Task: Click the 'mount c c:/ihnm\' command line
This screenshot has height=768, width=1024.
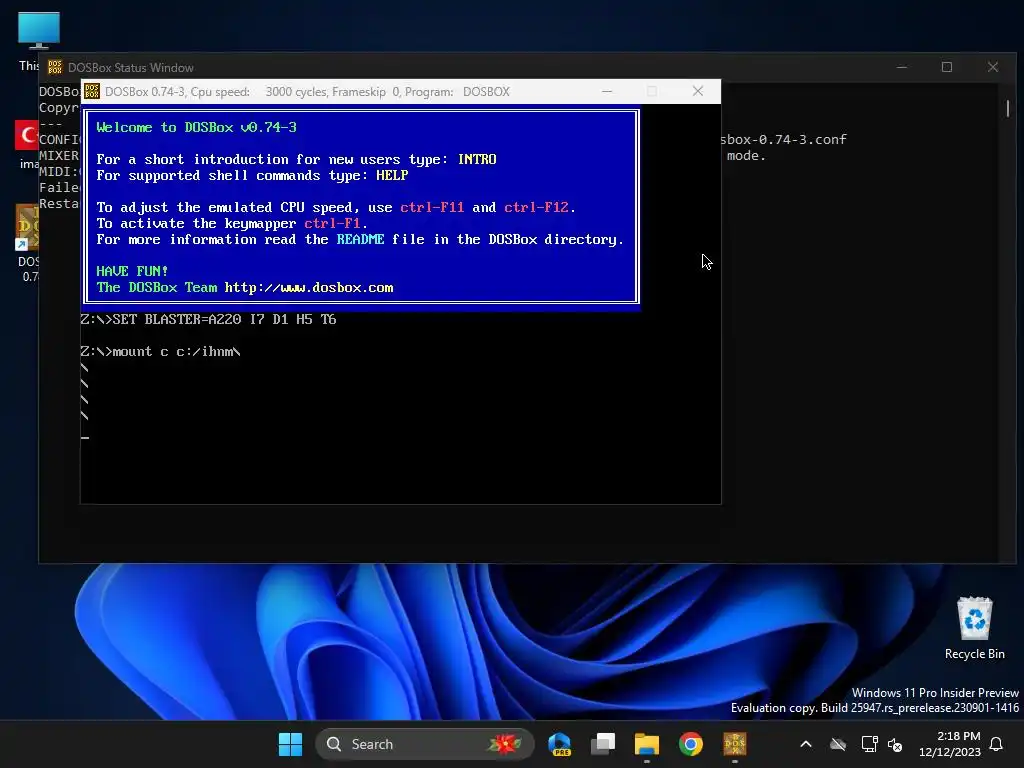Action: 161,352
